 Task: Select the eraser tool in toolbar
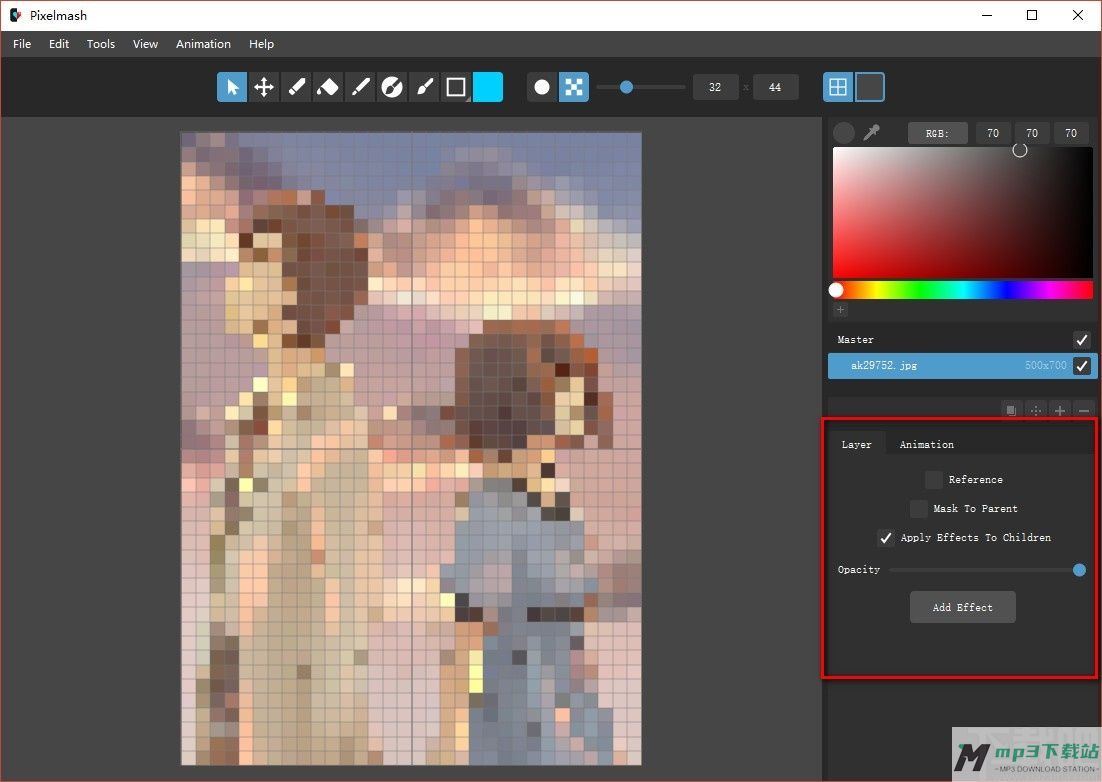click(296, 87)
